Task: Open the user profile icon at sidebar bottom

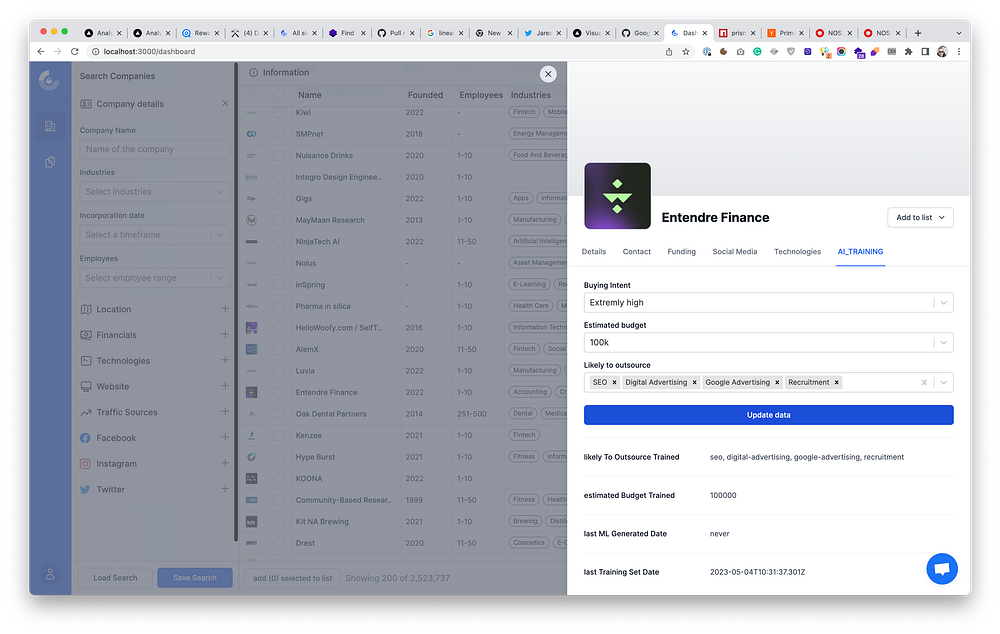Action: coord(50,574)
